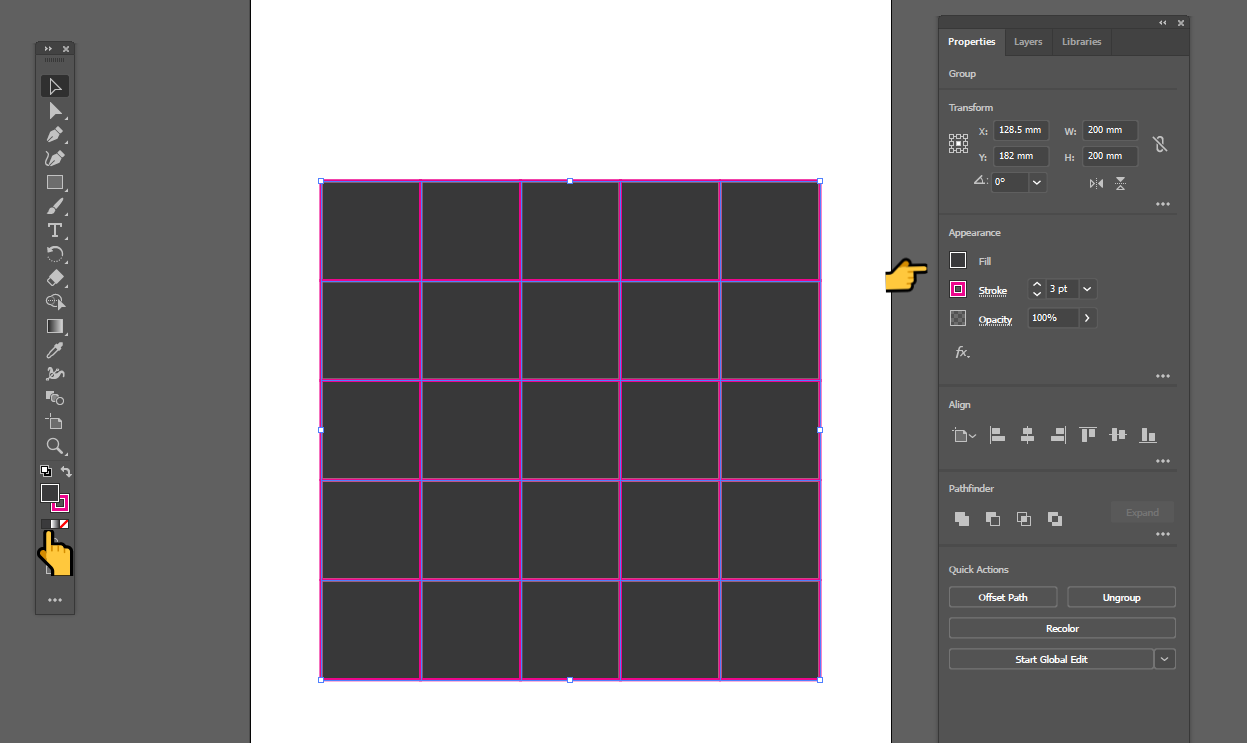The width and height of the screenshot is (1247, 743).
Task: Select the Selection tool arrow
Action: [55, 86]
